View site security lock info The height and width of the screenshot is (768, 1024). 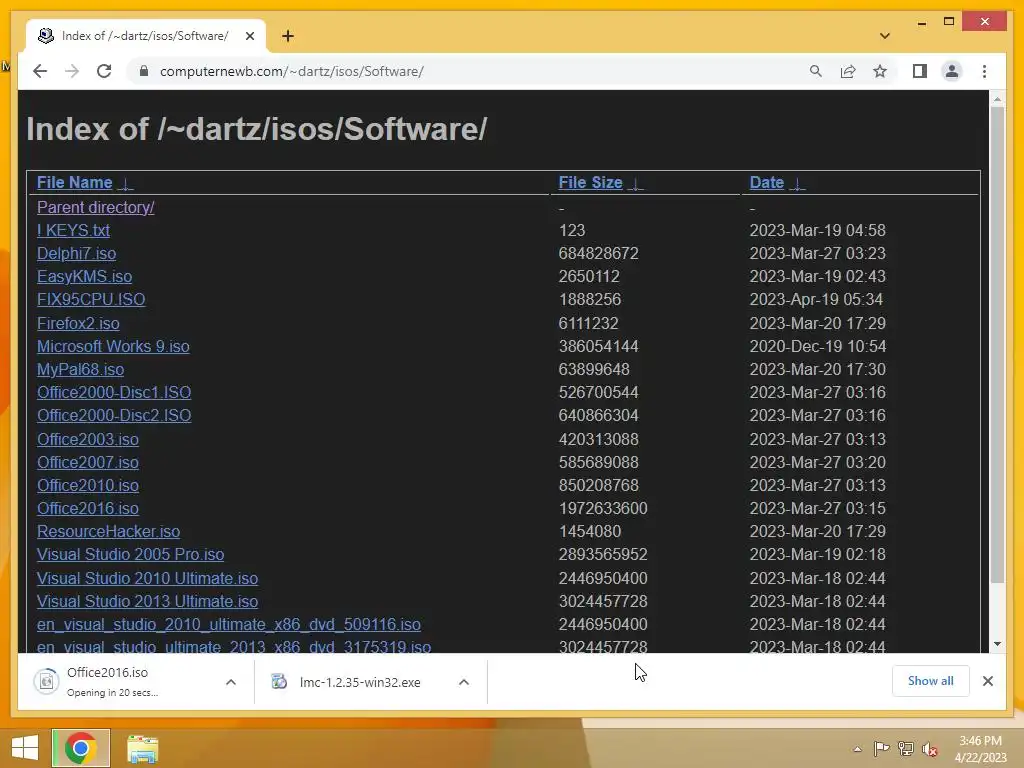coord(144,71)
